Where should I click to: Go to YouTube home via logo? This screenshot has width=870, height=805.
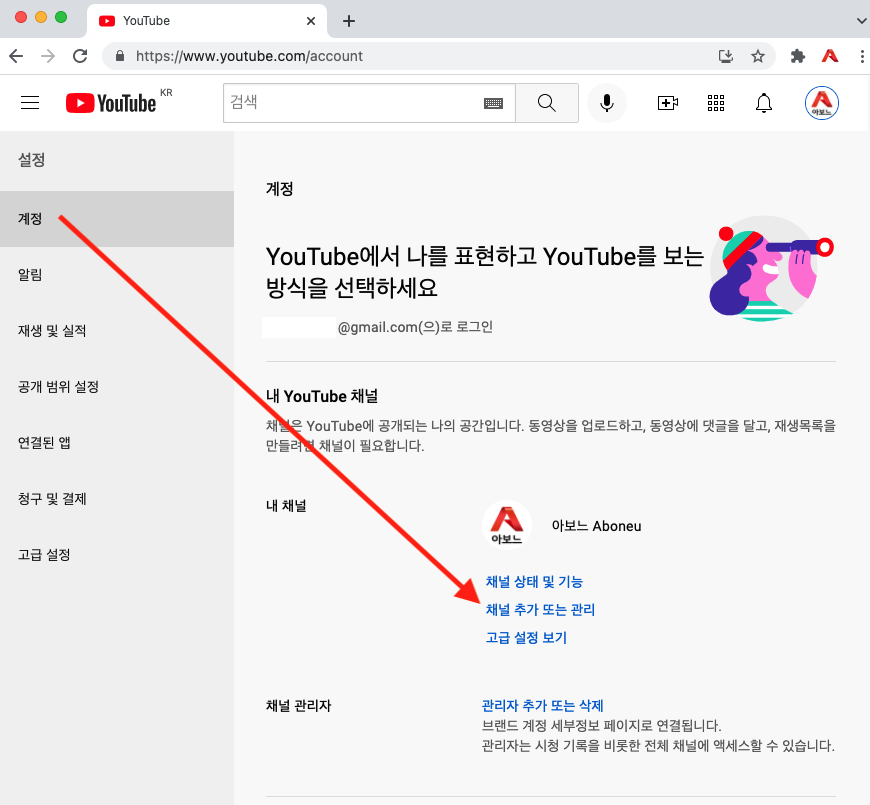(111, 103)
